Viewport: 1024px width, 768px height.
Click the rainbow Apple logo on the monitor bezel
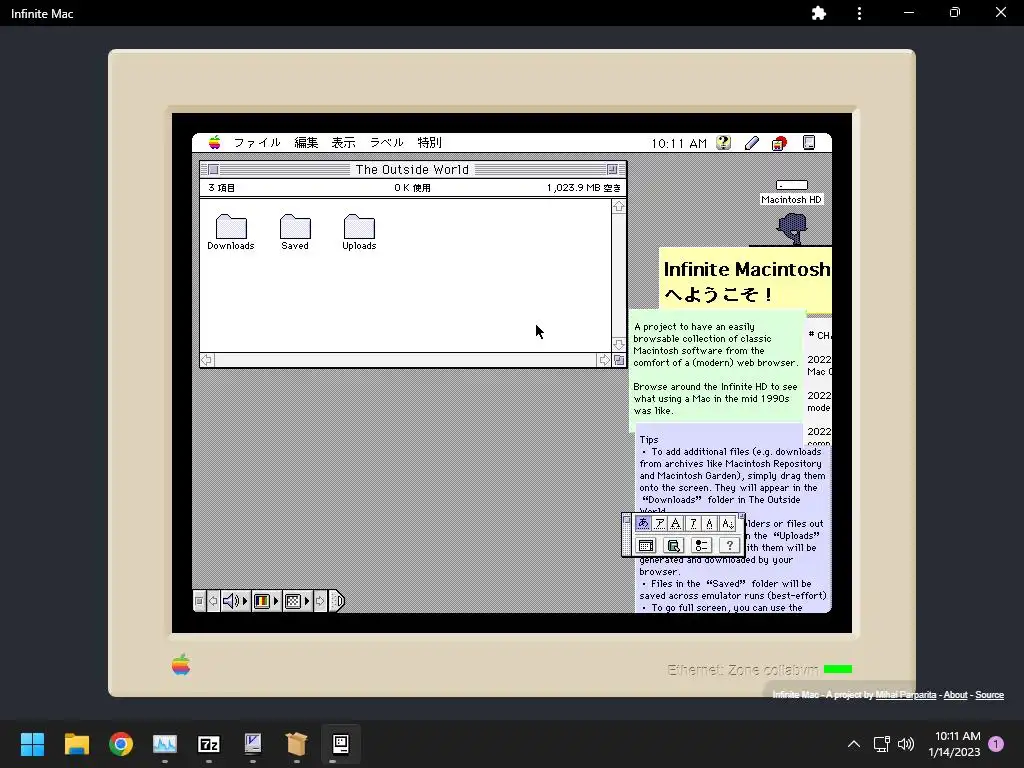pos(181,665)
